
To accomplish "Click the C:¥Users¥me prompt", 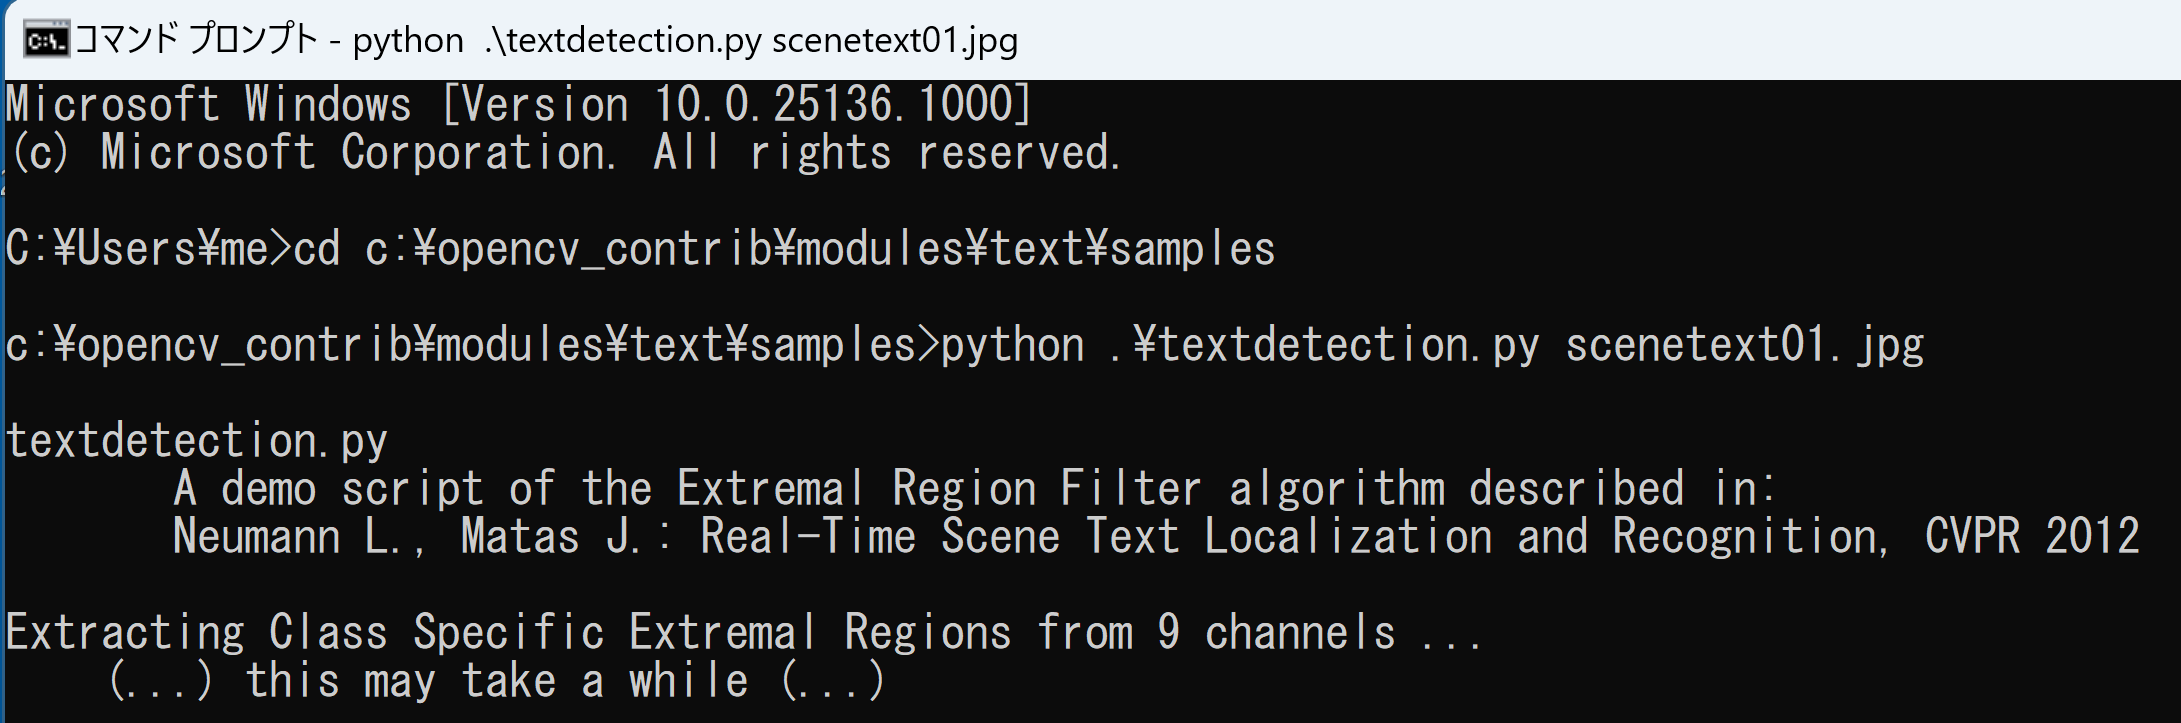I will click(148, 249).
